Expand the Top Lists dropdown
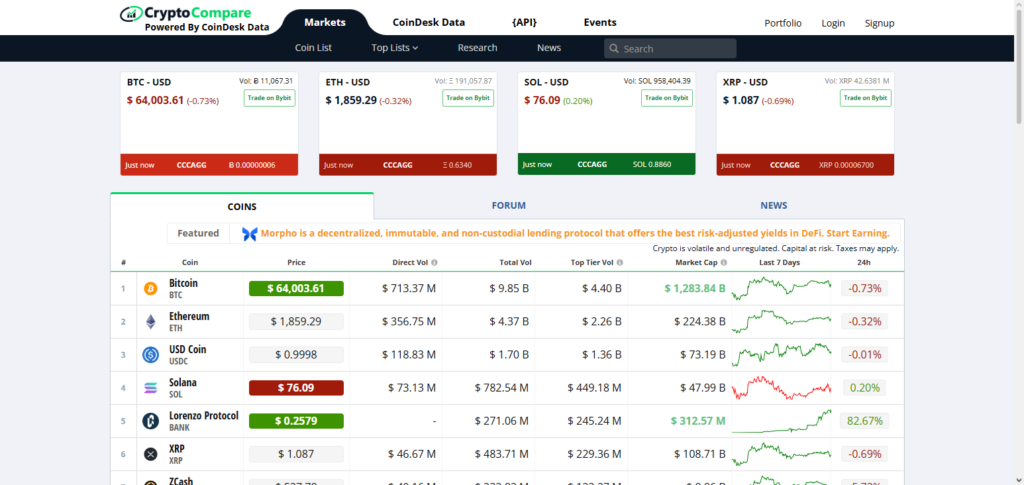This screenshot has width=1024, height=485. 394,48
